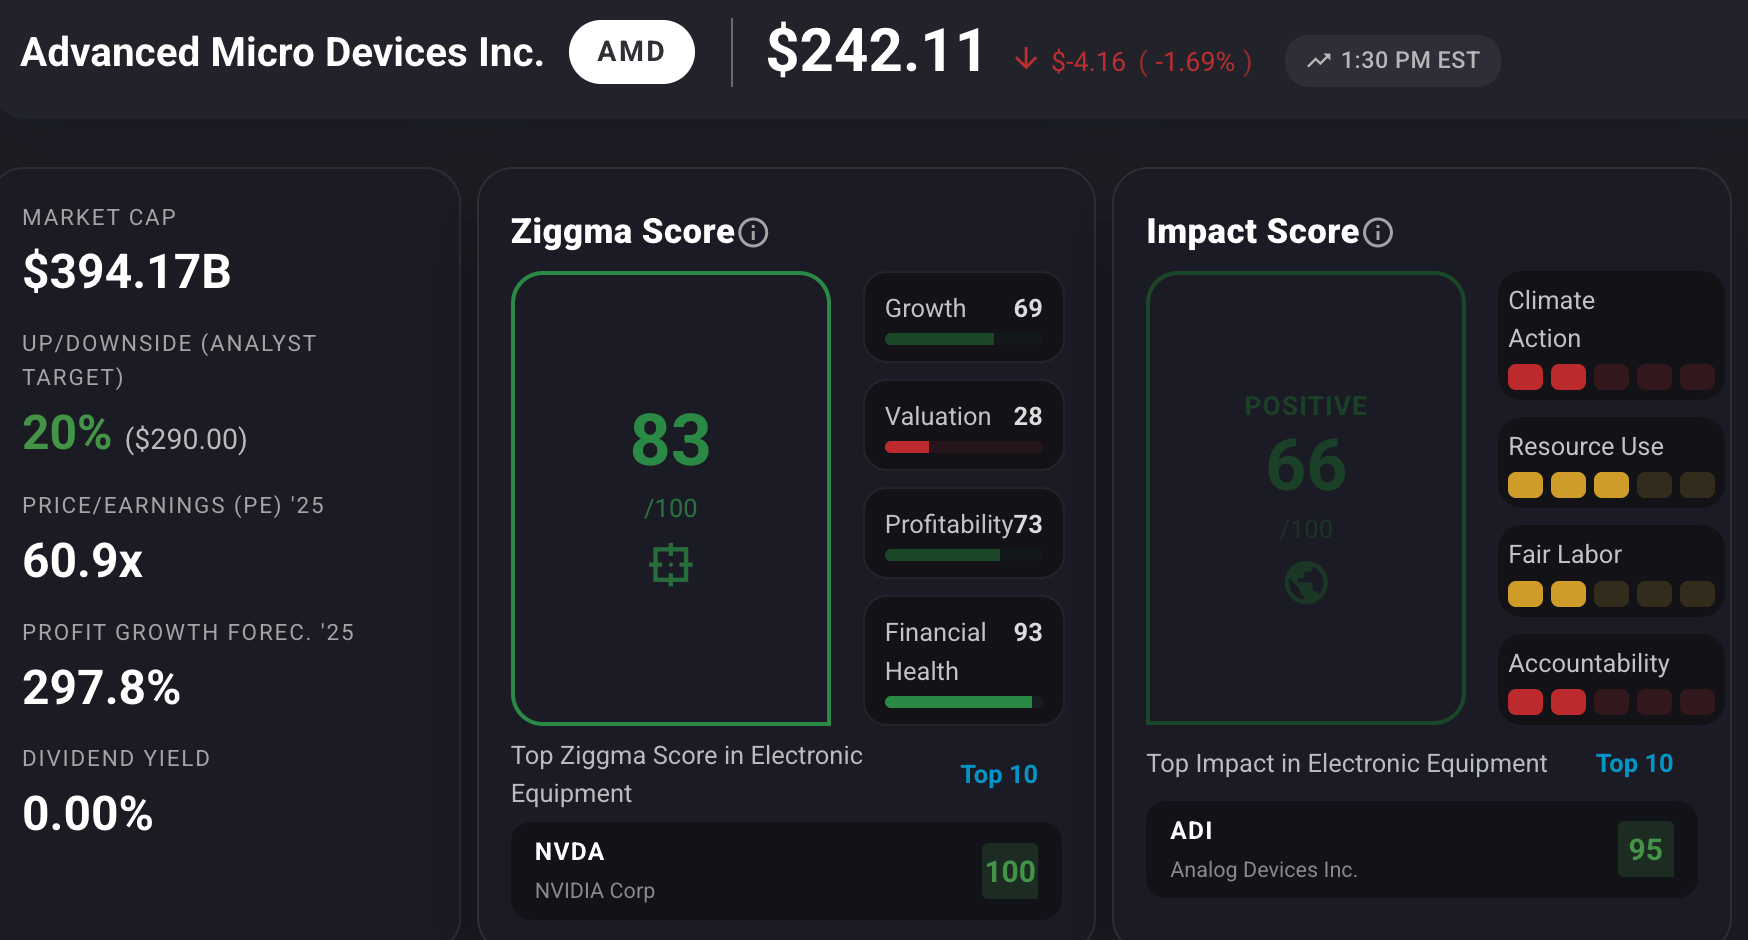The height and width of the screenshot is (940, 1748).
Task: Click the Top Impact in Electronic Equipment text
Action: [x=1347, y=763]
